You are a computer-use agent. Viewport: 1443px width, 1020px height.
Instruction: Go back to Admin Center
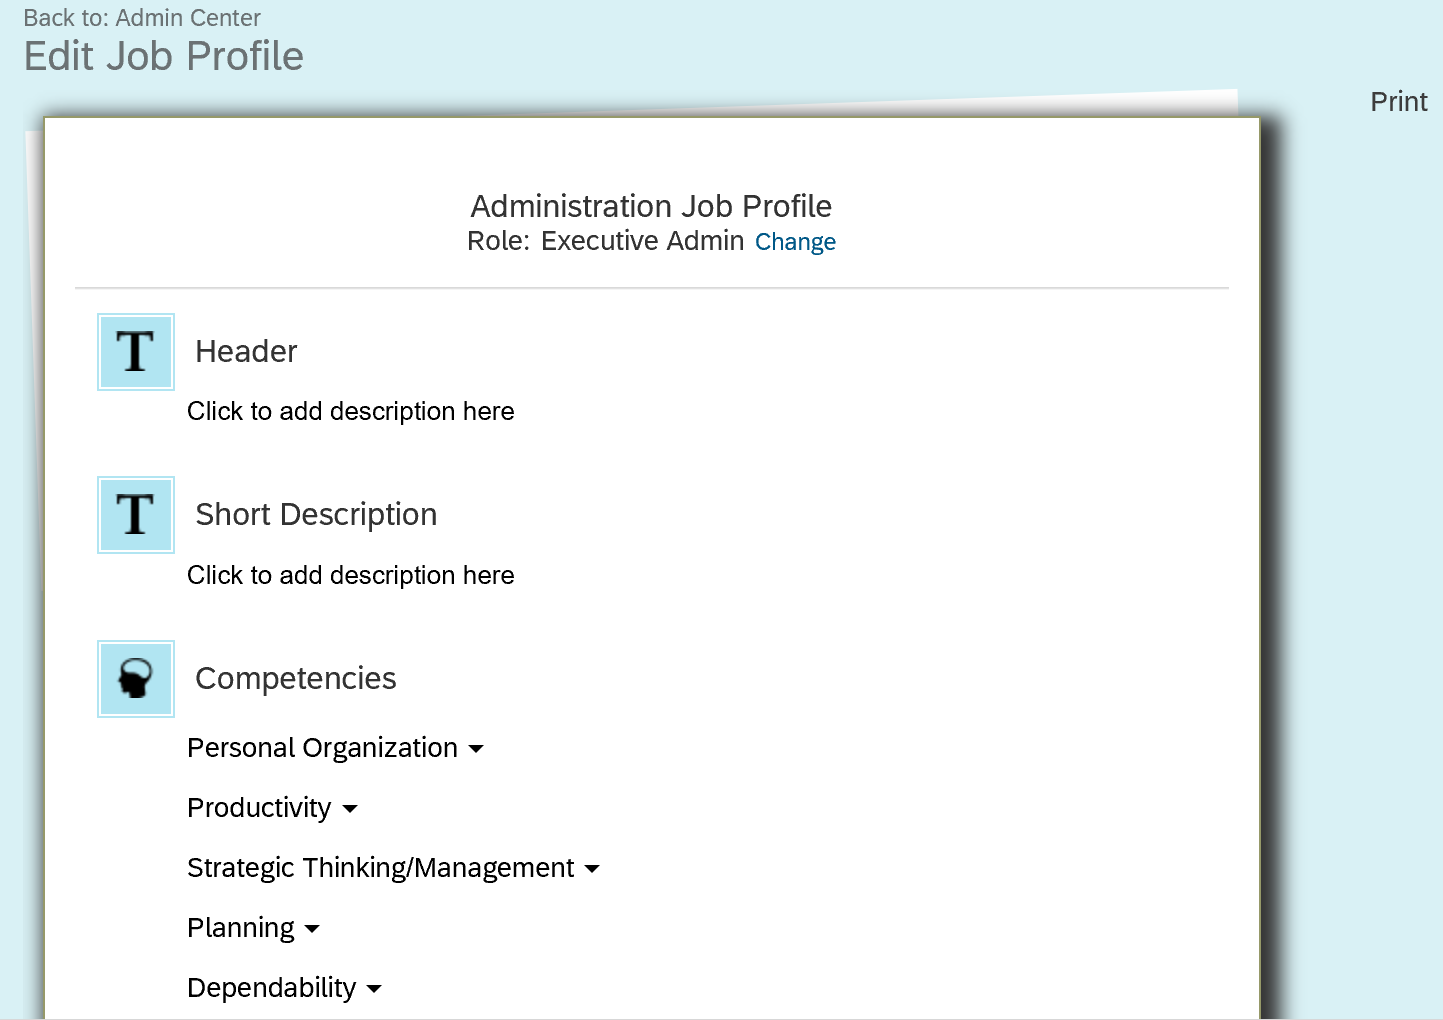coord(142,18)
